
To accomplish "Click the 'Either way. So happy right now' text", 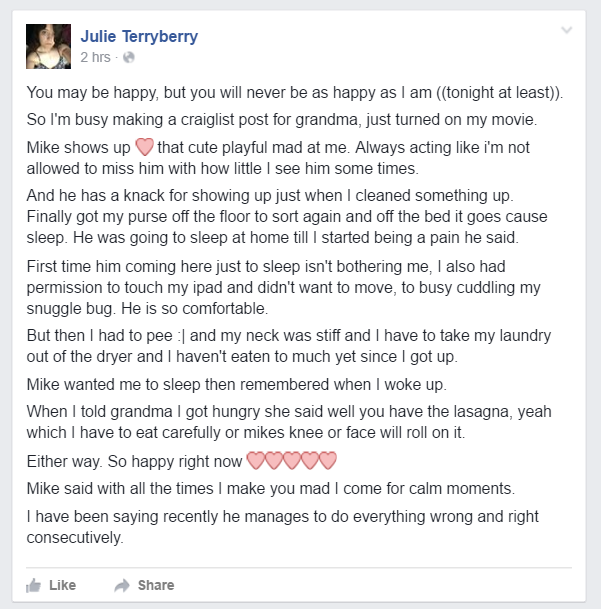I will click(134, 461).
